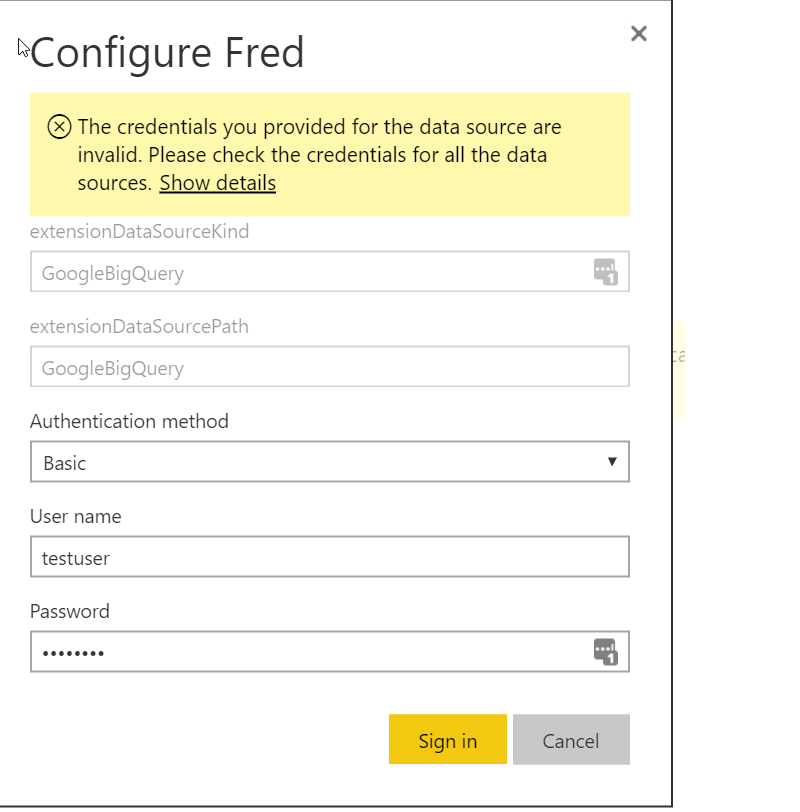
Task: Focus the Password input field
Action: click(x=330, y=651)
